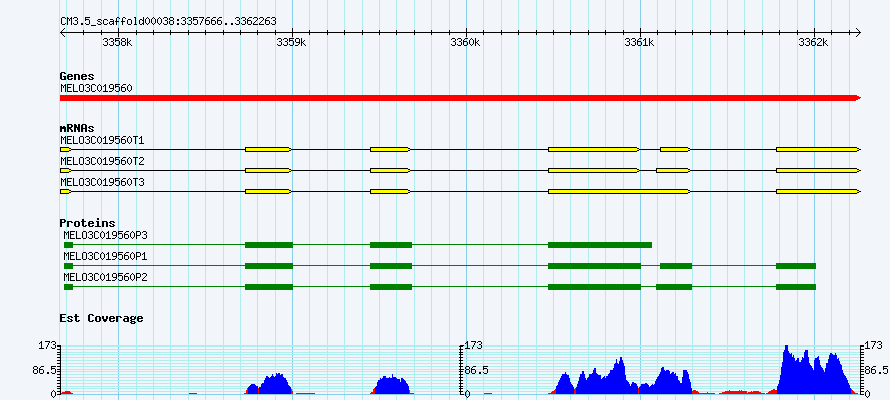Click the second CDS block of MELO3C019560P3
The width and height of the screenshot is (890, 400).
(269, 245)
